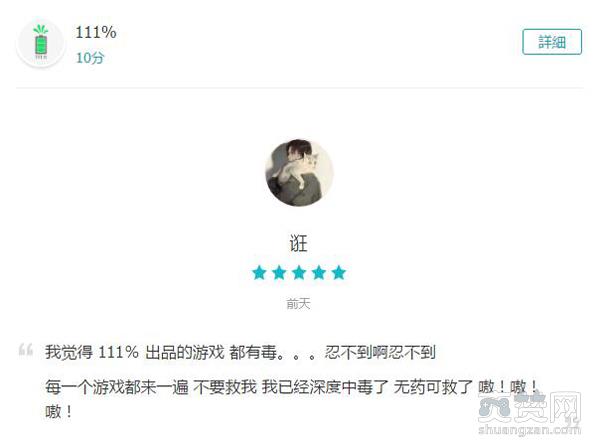
Task: Select the third rating star
Action: (299, 273)
